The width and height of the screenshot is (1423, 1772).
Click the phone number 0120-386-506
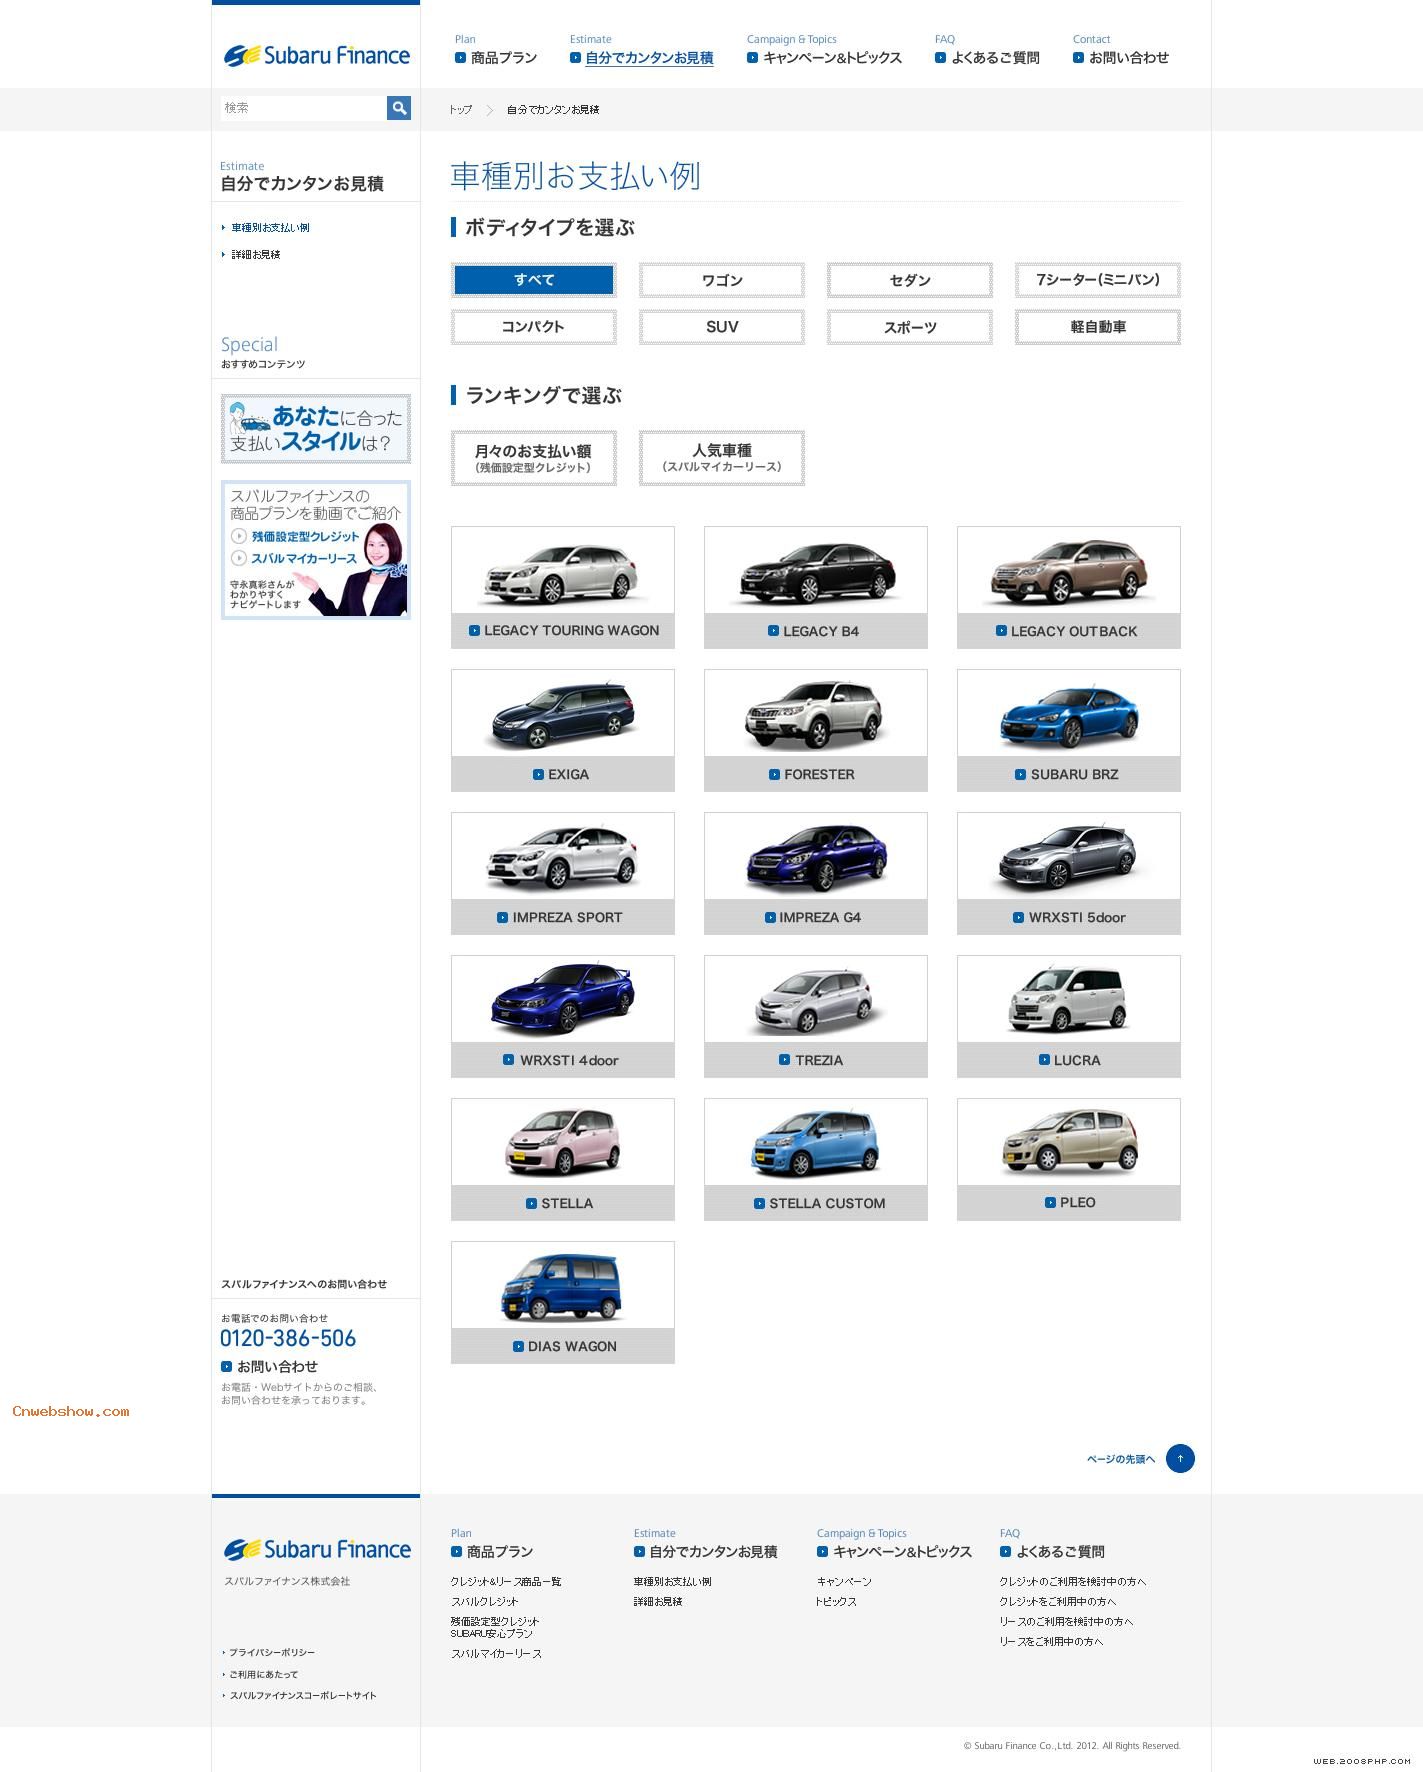coord(288,1338)
